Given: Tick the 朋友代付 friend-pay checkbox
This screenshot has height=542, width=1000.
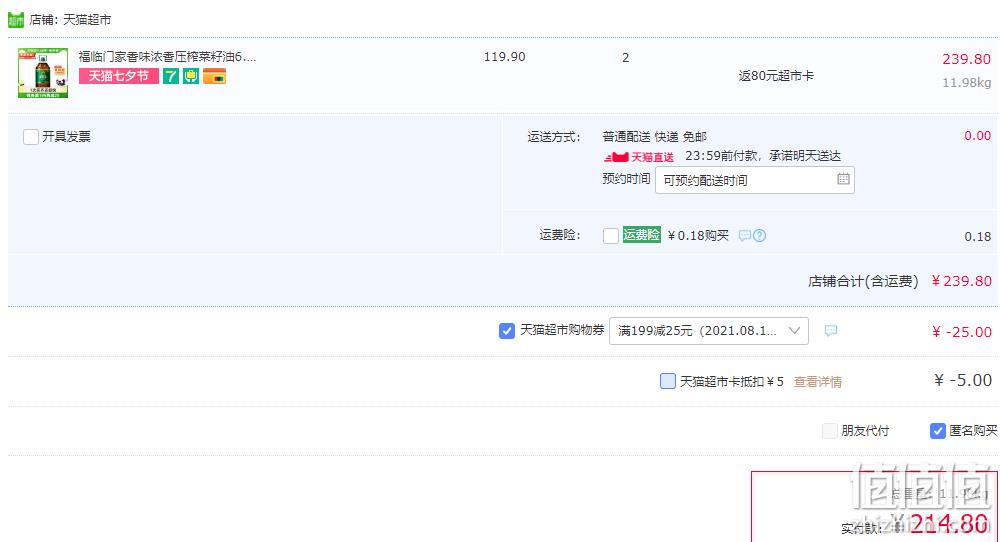Looking at the screenshot, I should click(x=829, y=431).
